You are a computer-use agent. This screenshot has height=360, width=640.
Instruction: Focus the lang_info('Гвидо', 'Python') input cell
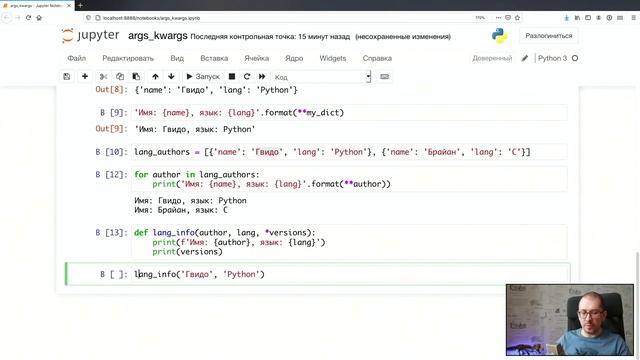(350, 274)
